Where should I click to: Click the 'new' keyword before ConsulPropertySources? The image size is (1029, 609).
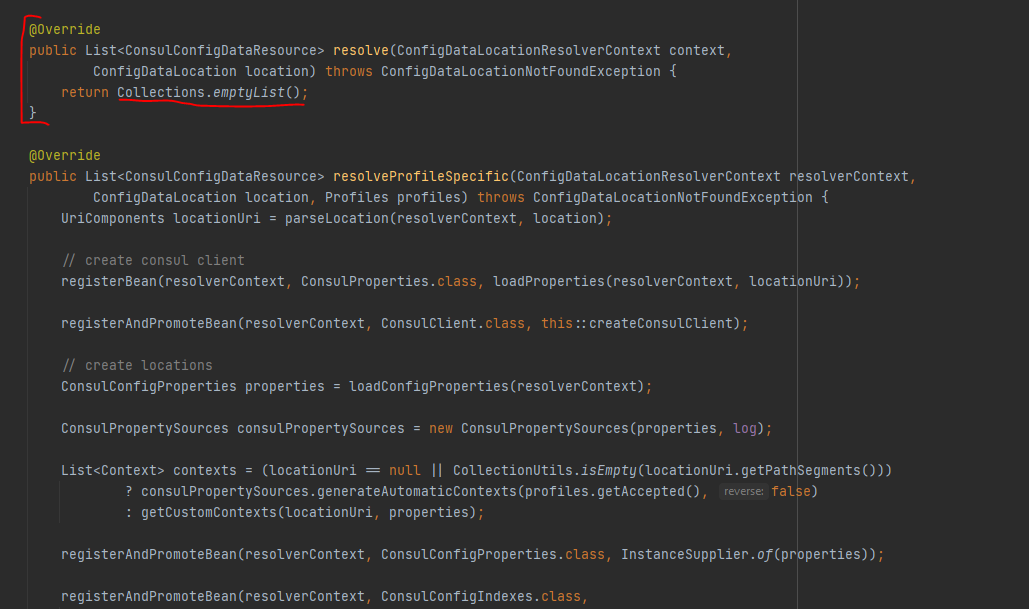[441, 429]
